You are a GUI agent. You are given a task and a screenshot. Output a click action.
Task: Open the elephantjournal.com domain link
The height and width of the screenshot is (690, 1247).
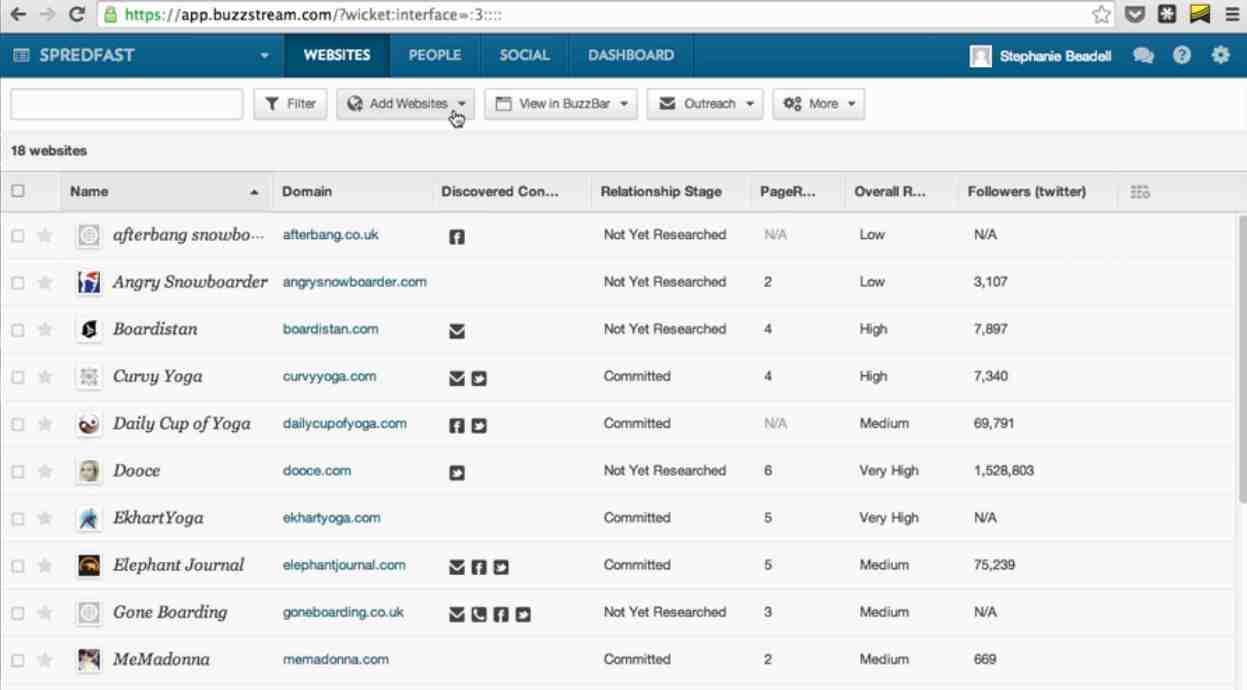344,565
